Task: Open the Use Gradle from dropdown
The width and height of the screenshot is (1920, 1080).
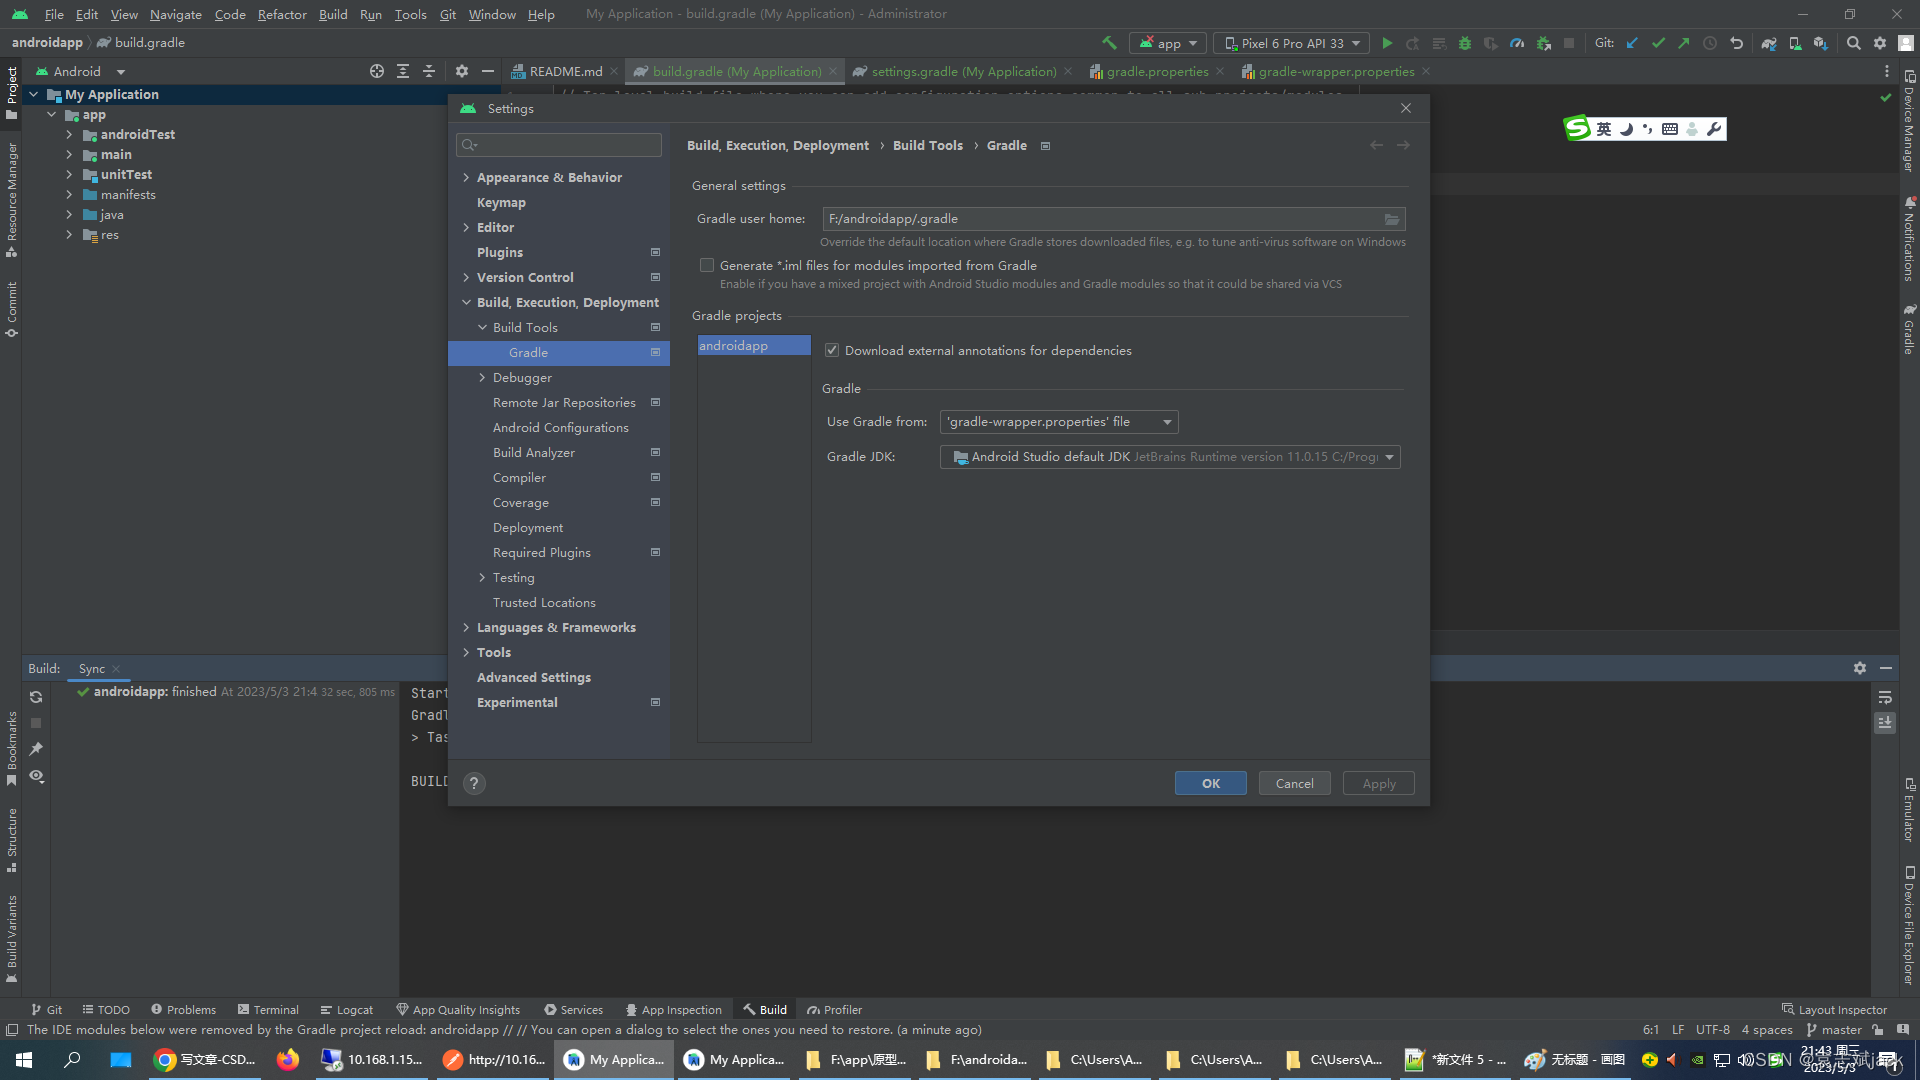Action: pyautogui.click(x=1058, y=422)
